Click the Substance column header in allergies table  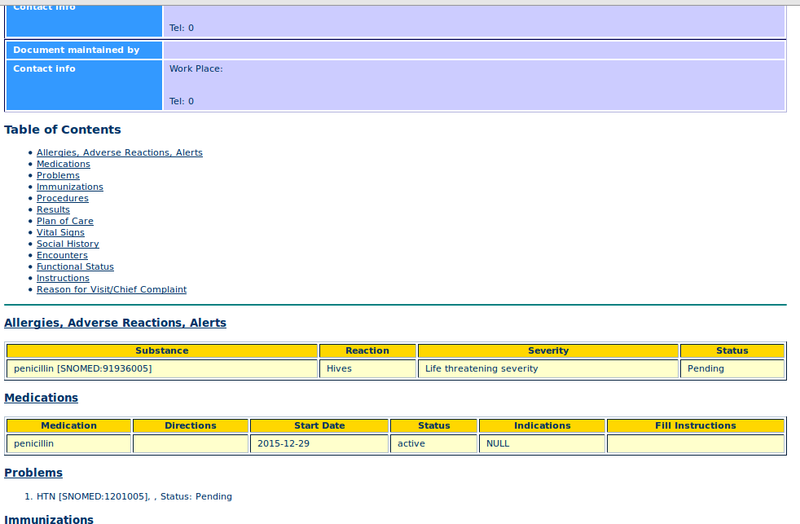[x=162, y=351]
